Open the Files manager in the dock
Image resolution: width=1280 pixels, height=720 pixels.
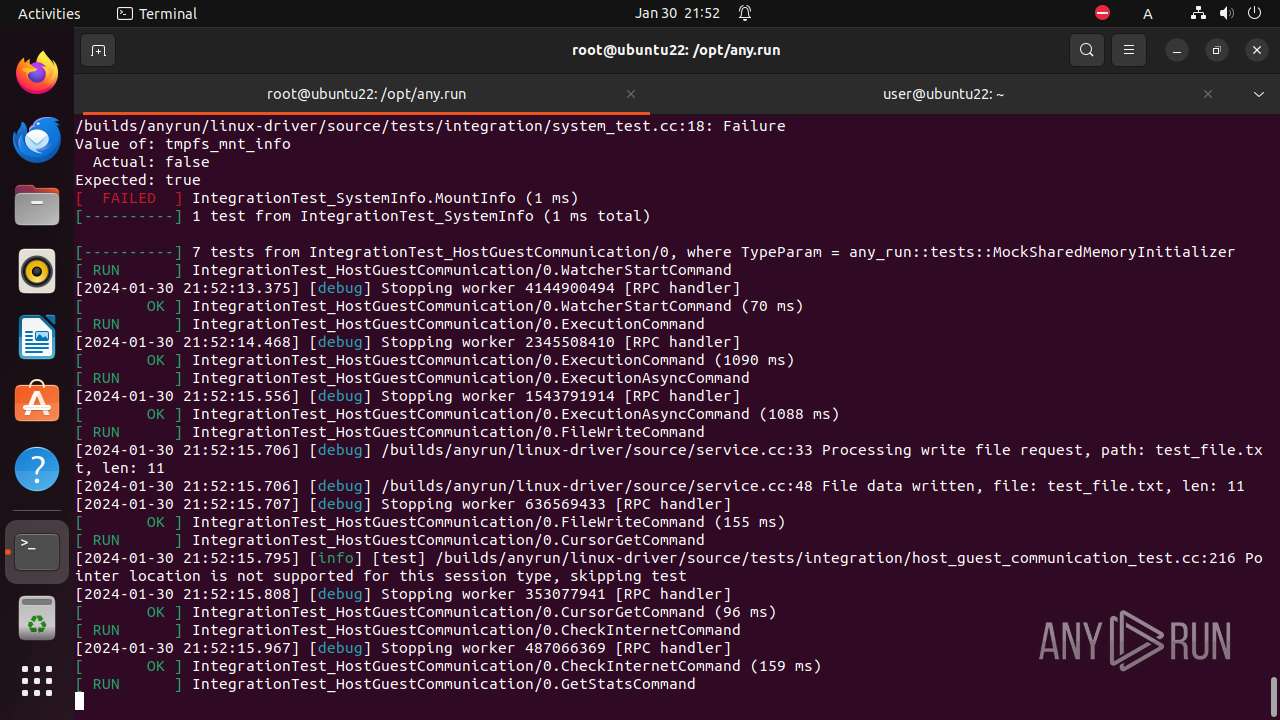(x=37, y=205)
